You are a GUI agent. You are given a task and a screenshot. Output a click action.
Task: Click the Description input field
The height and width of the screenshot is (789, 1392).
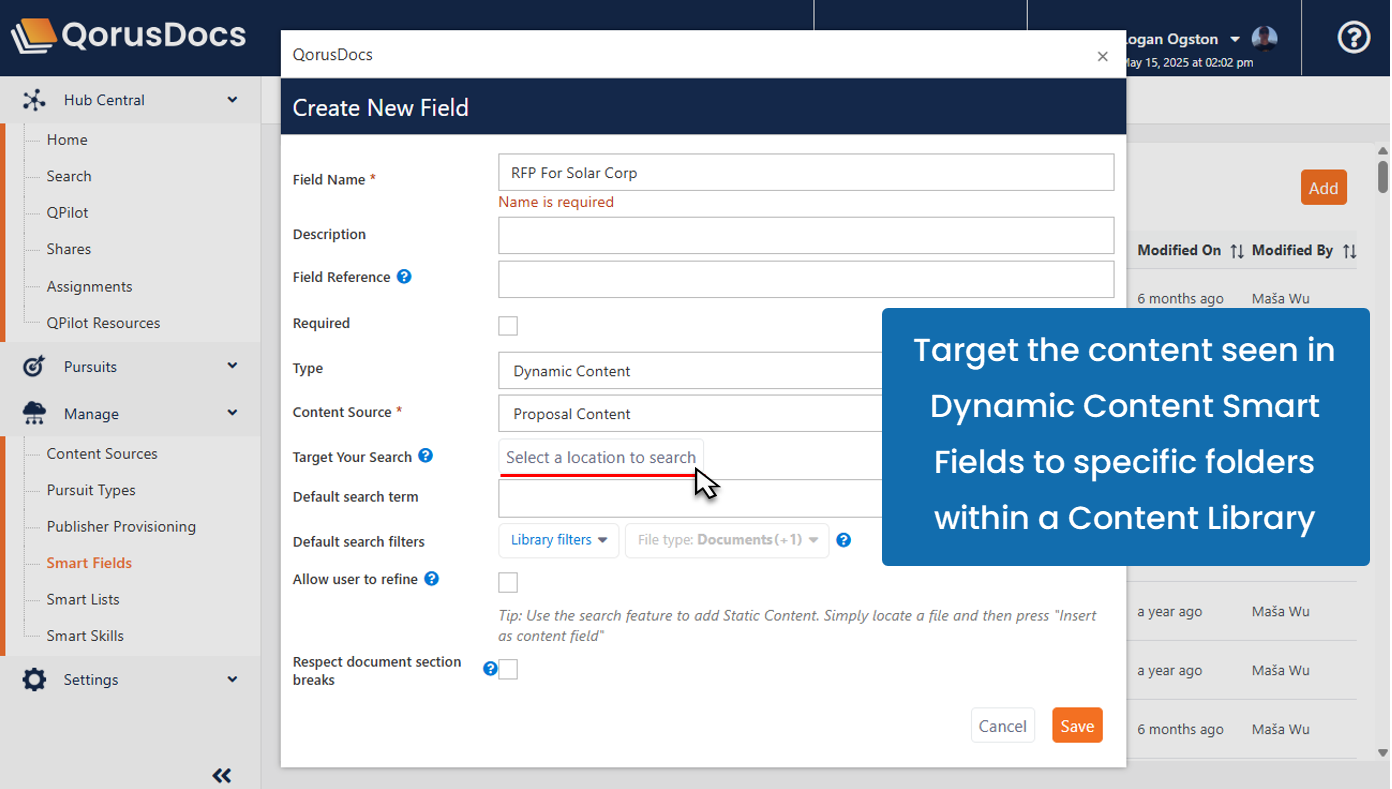pos(806,235)
